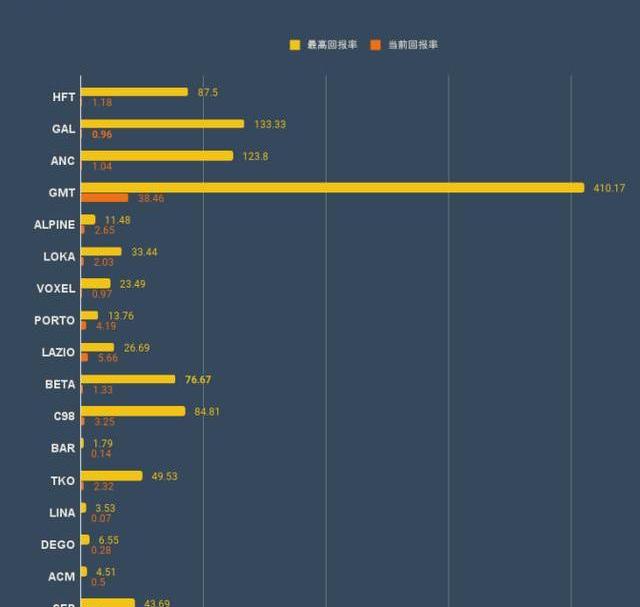640x607 pixels.
Task: Click the orange 当前回报率 legend swatch
Action: coord(376,45)
